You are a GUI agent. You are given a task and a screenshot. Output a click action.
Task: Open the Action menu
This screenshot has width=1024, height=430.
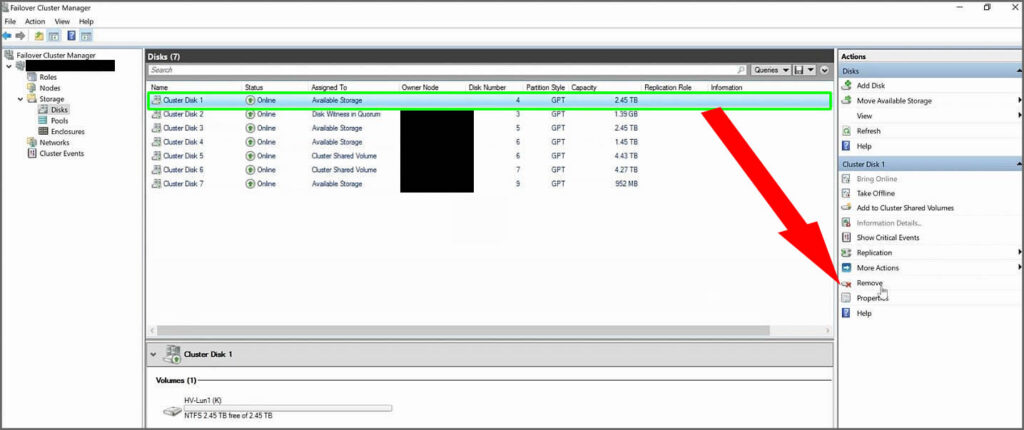pos(35,22)
